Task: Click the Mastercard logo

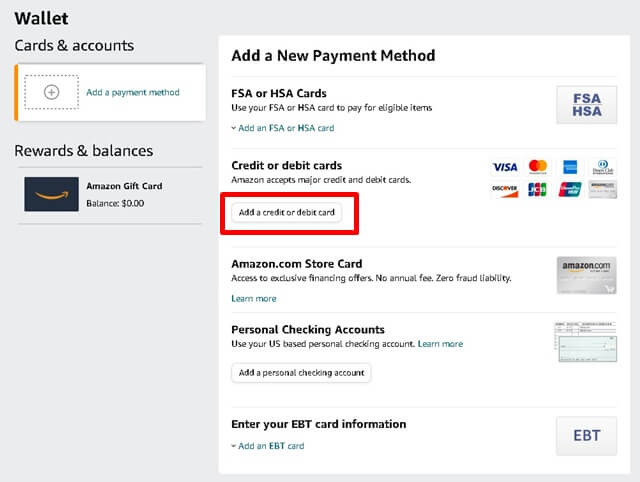Action: coord(538,167)
